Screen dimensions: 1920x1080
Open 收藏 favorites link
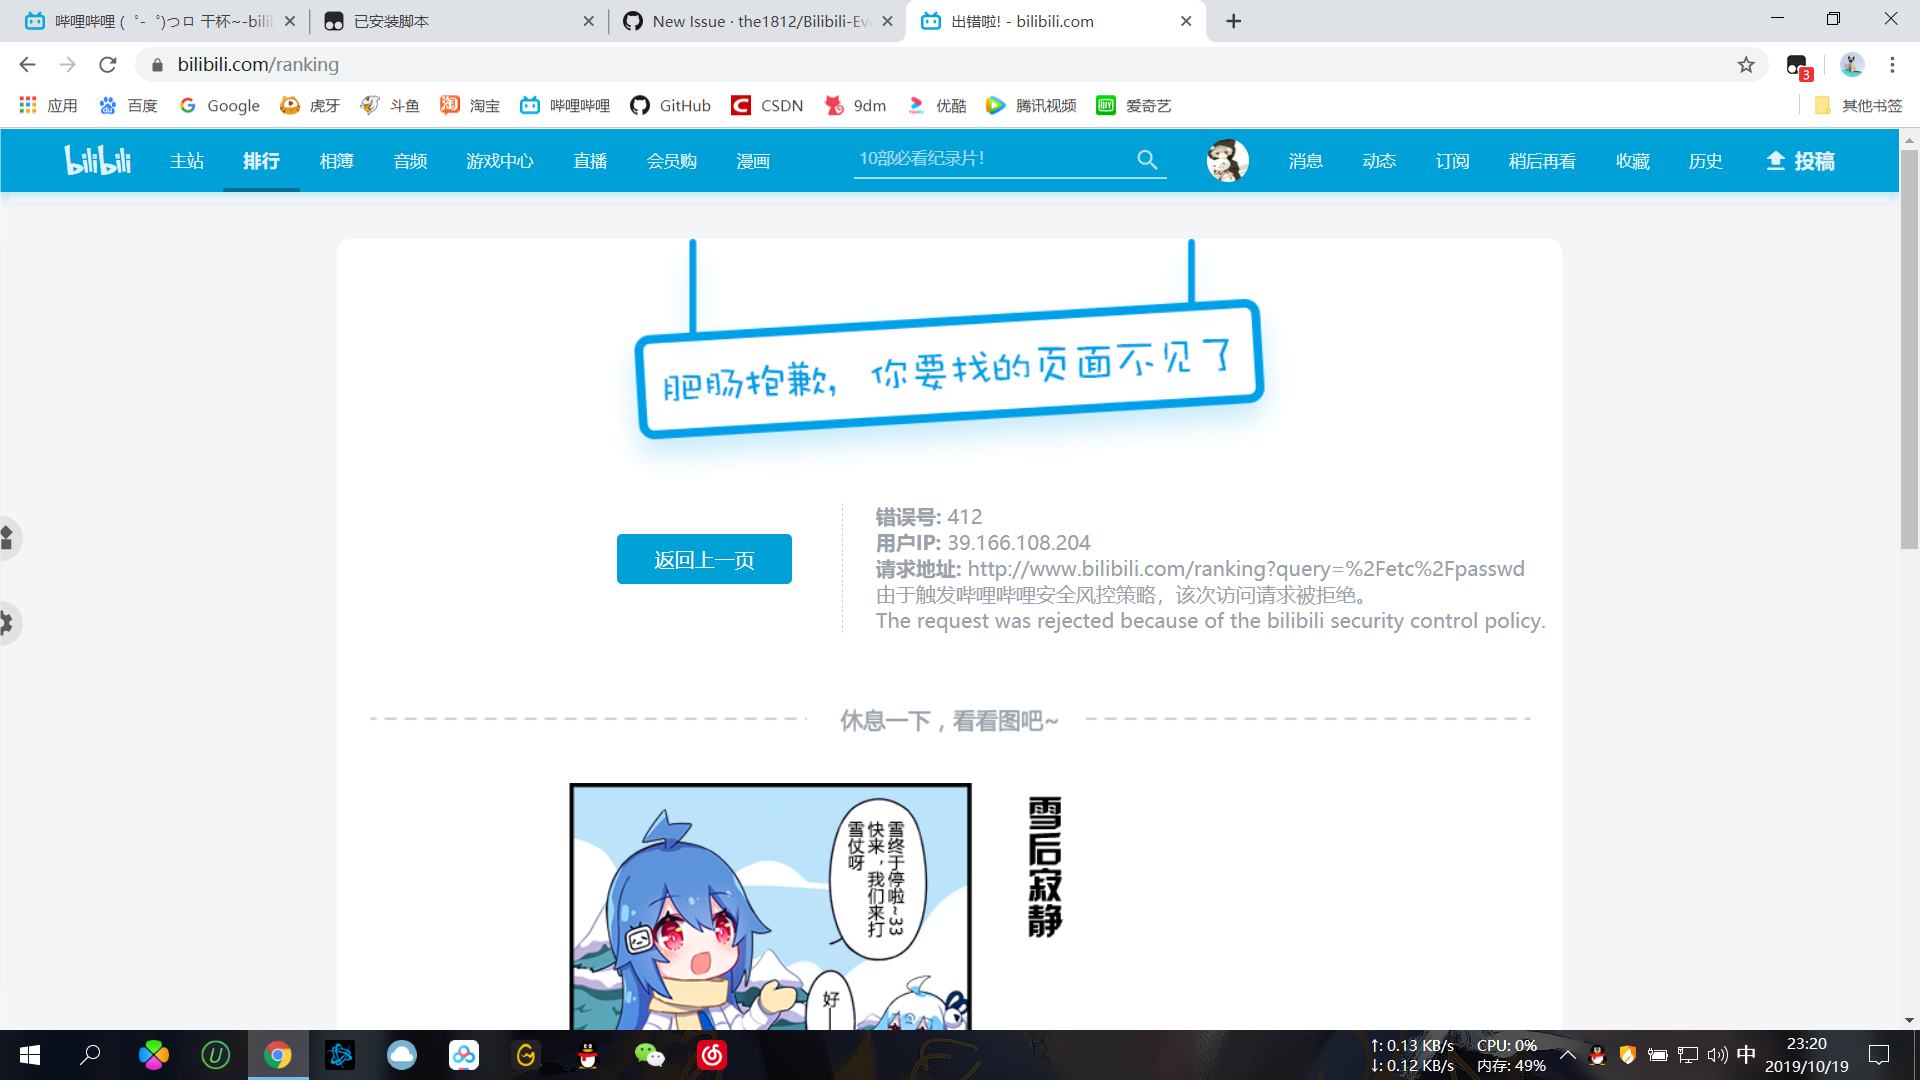[x=1632, y=161]
